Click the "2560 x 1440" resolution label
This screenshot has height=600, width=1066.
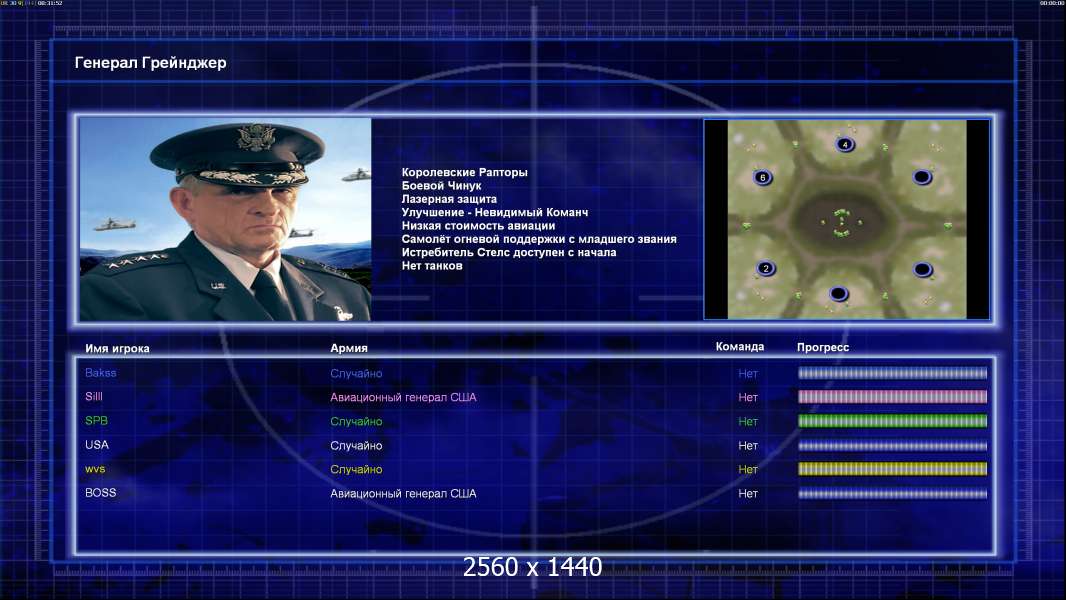coord(532,567)
